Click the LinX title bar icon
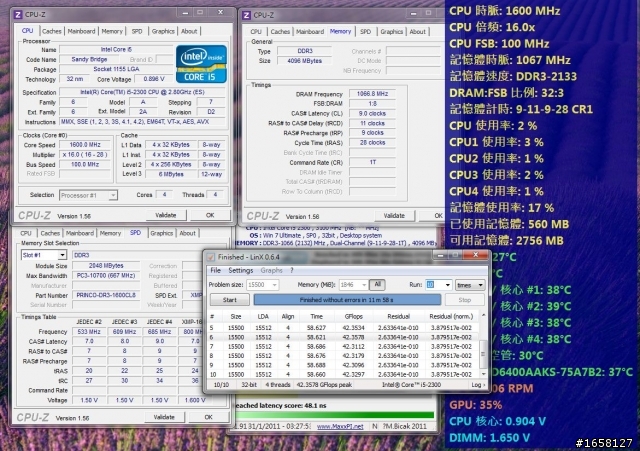Image resolution: width=640 pixels, height=451 pixels. [x=211, y=257]
